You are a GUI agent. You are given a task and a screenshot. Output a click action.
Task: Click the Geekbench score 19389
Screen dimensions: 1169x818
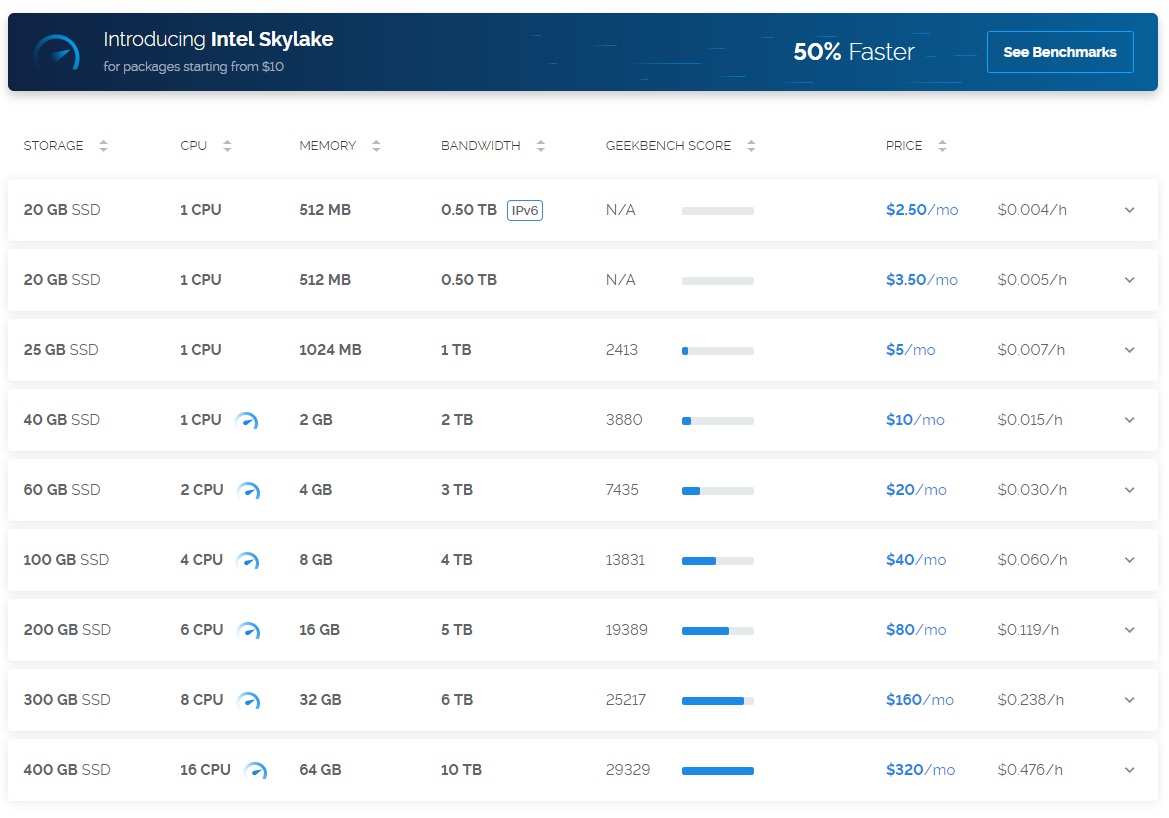click(x=626, y=630)
